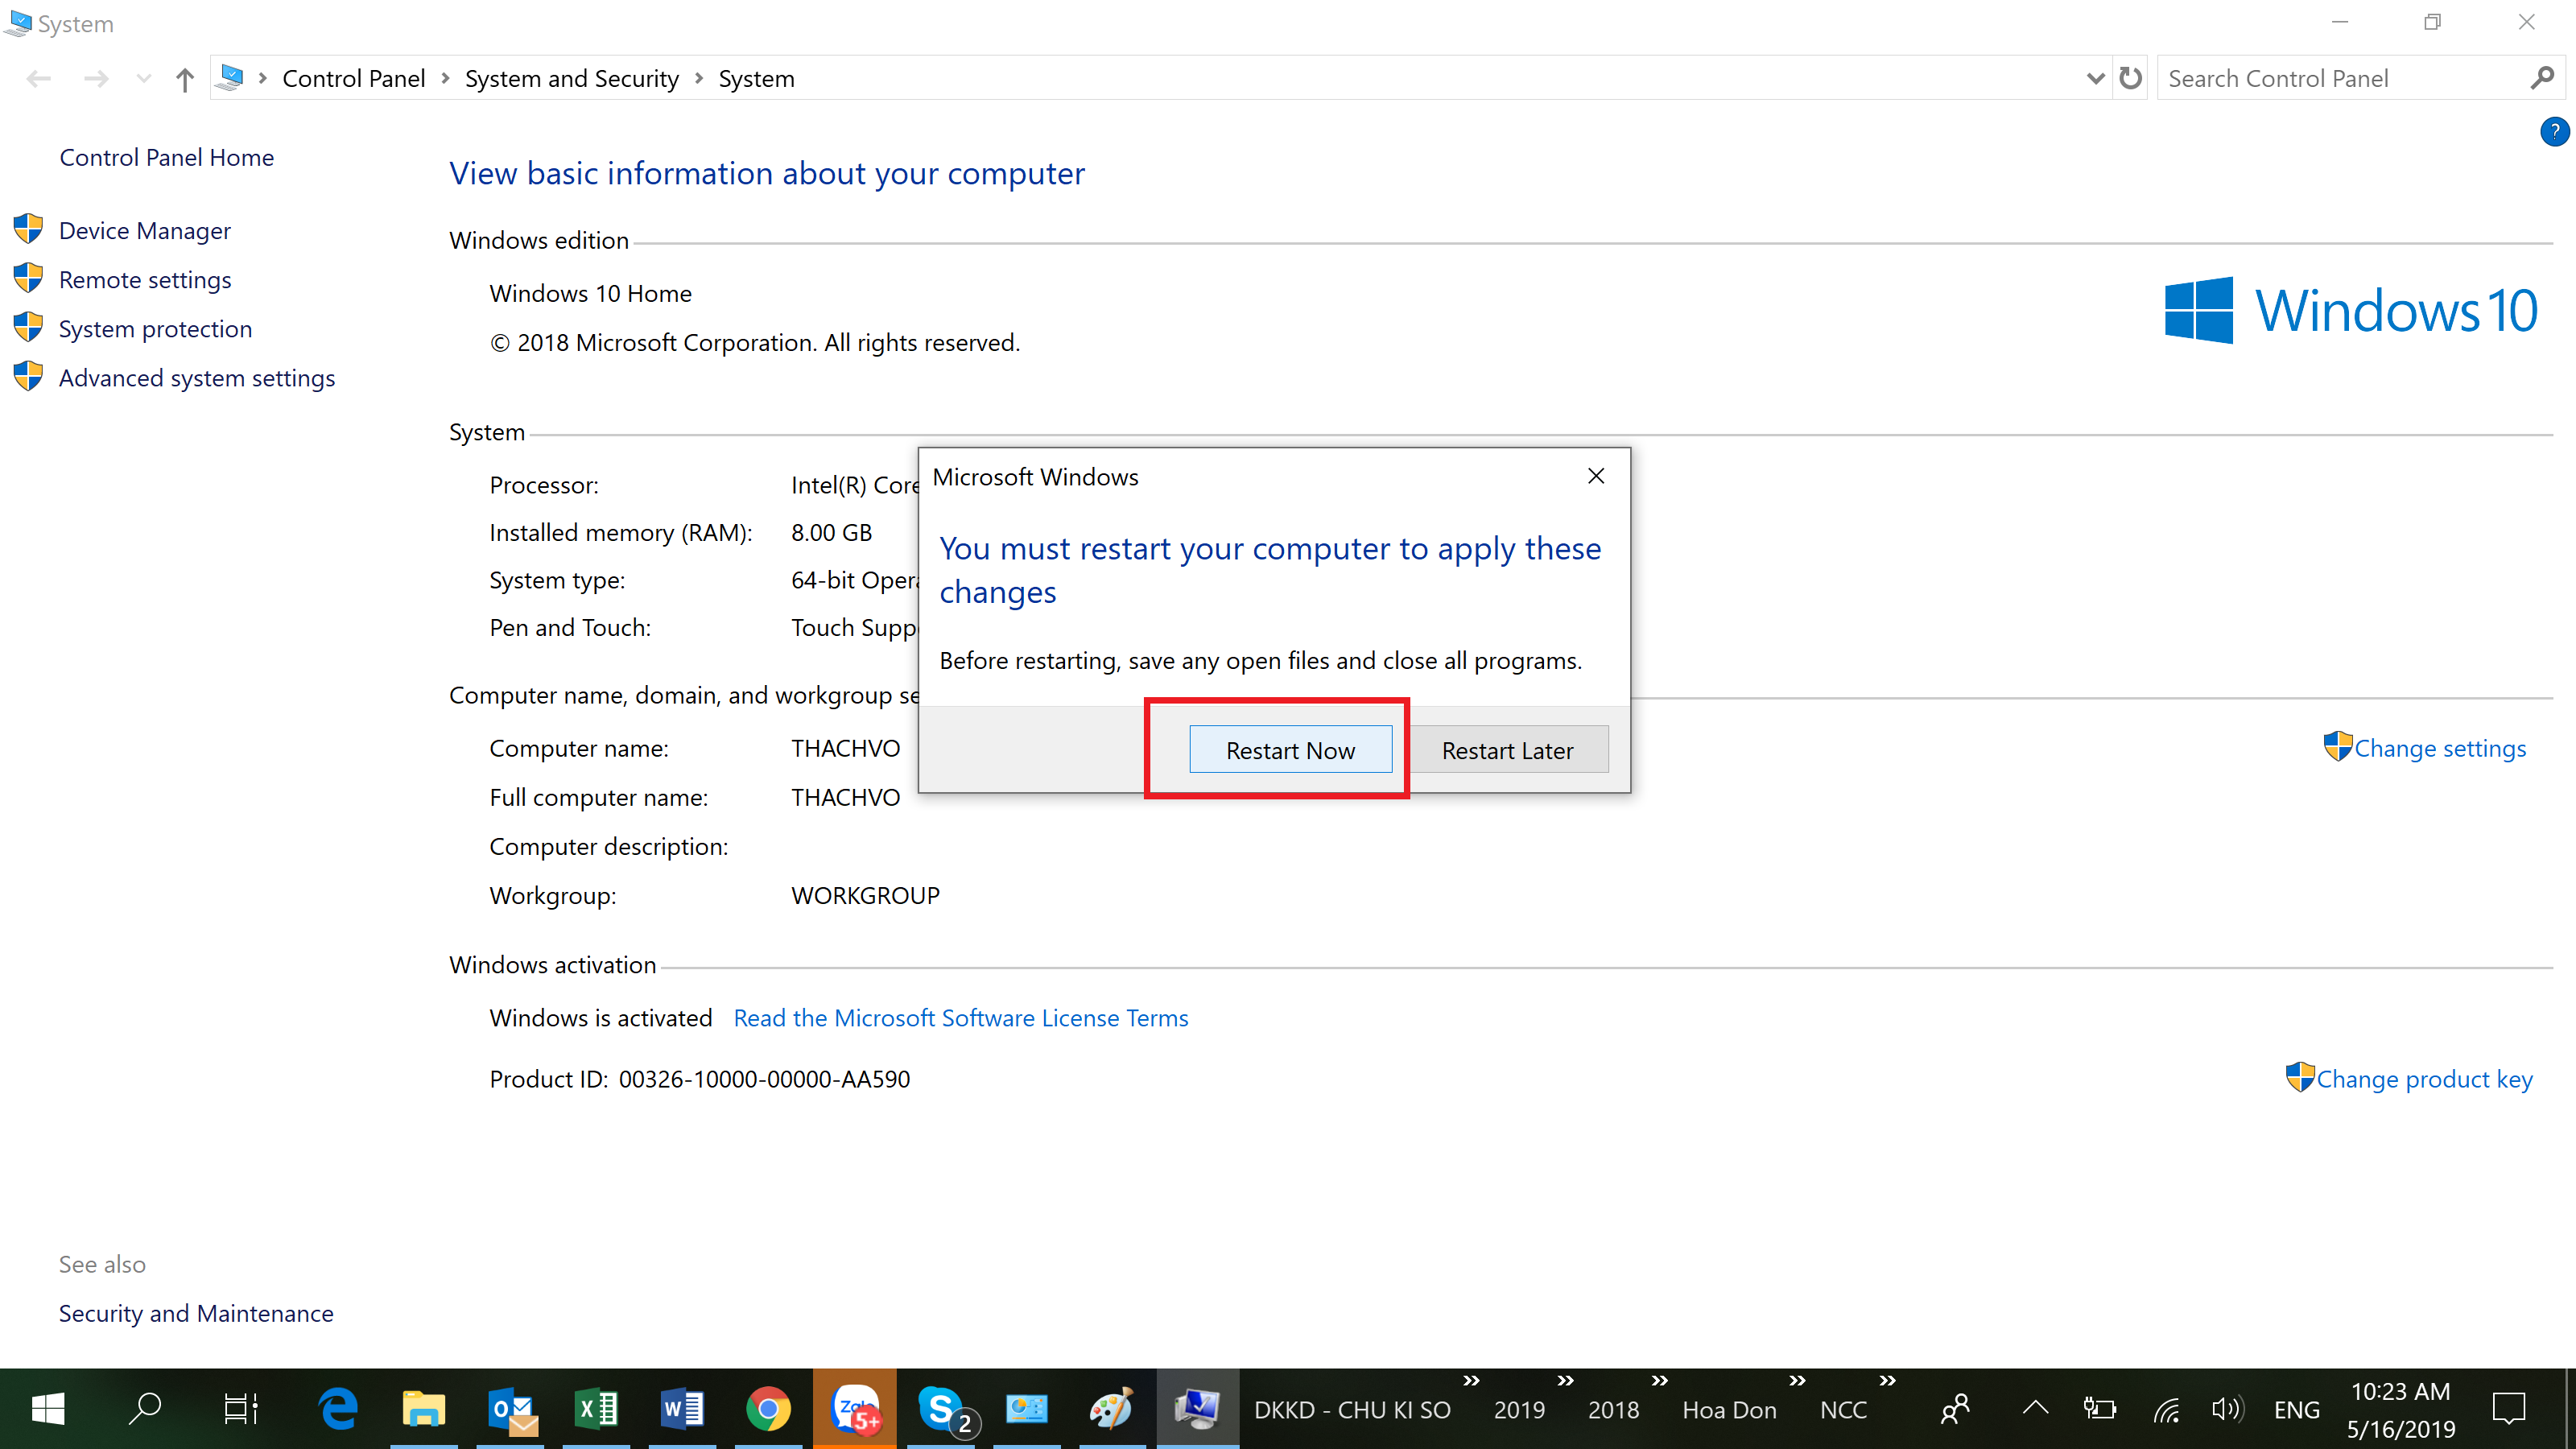Screen dimensions: 2576x1449
Task: Open Word from taskbar
Action: tap(683, 1409)
